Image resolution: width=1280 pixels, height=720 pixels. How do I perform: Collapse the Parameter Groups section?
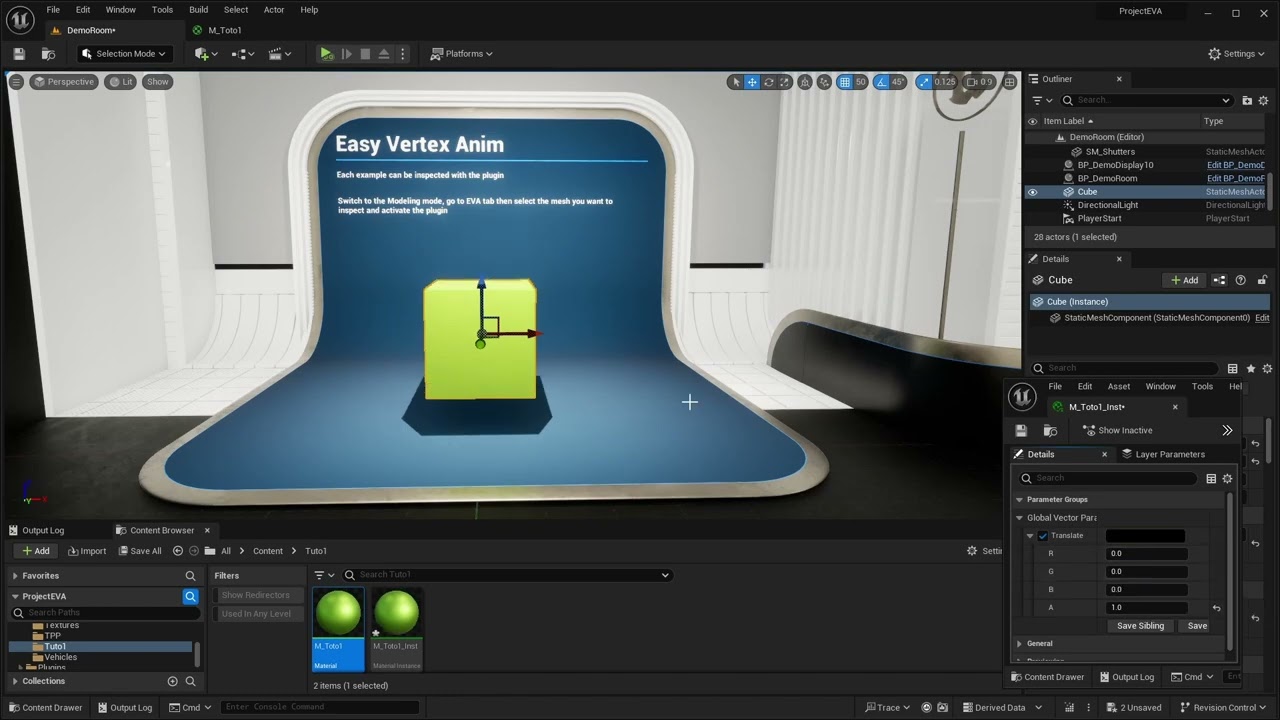(x=1020, y=500)
